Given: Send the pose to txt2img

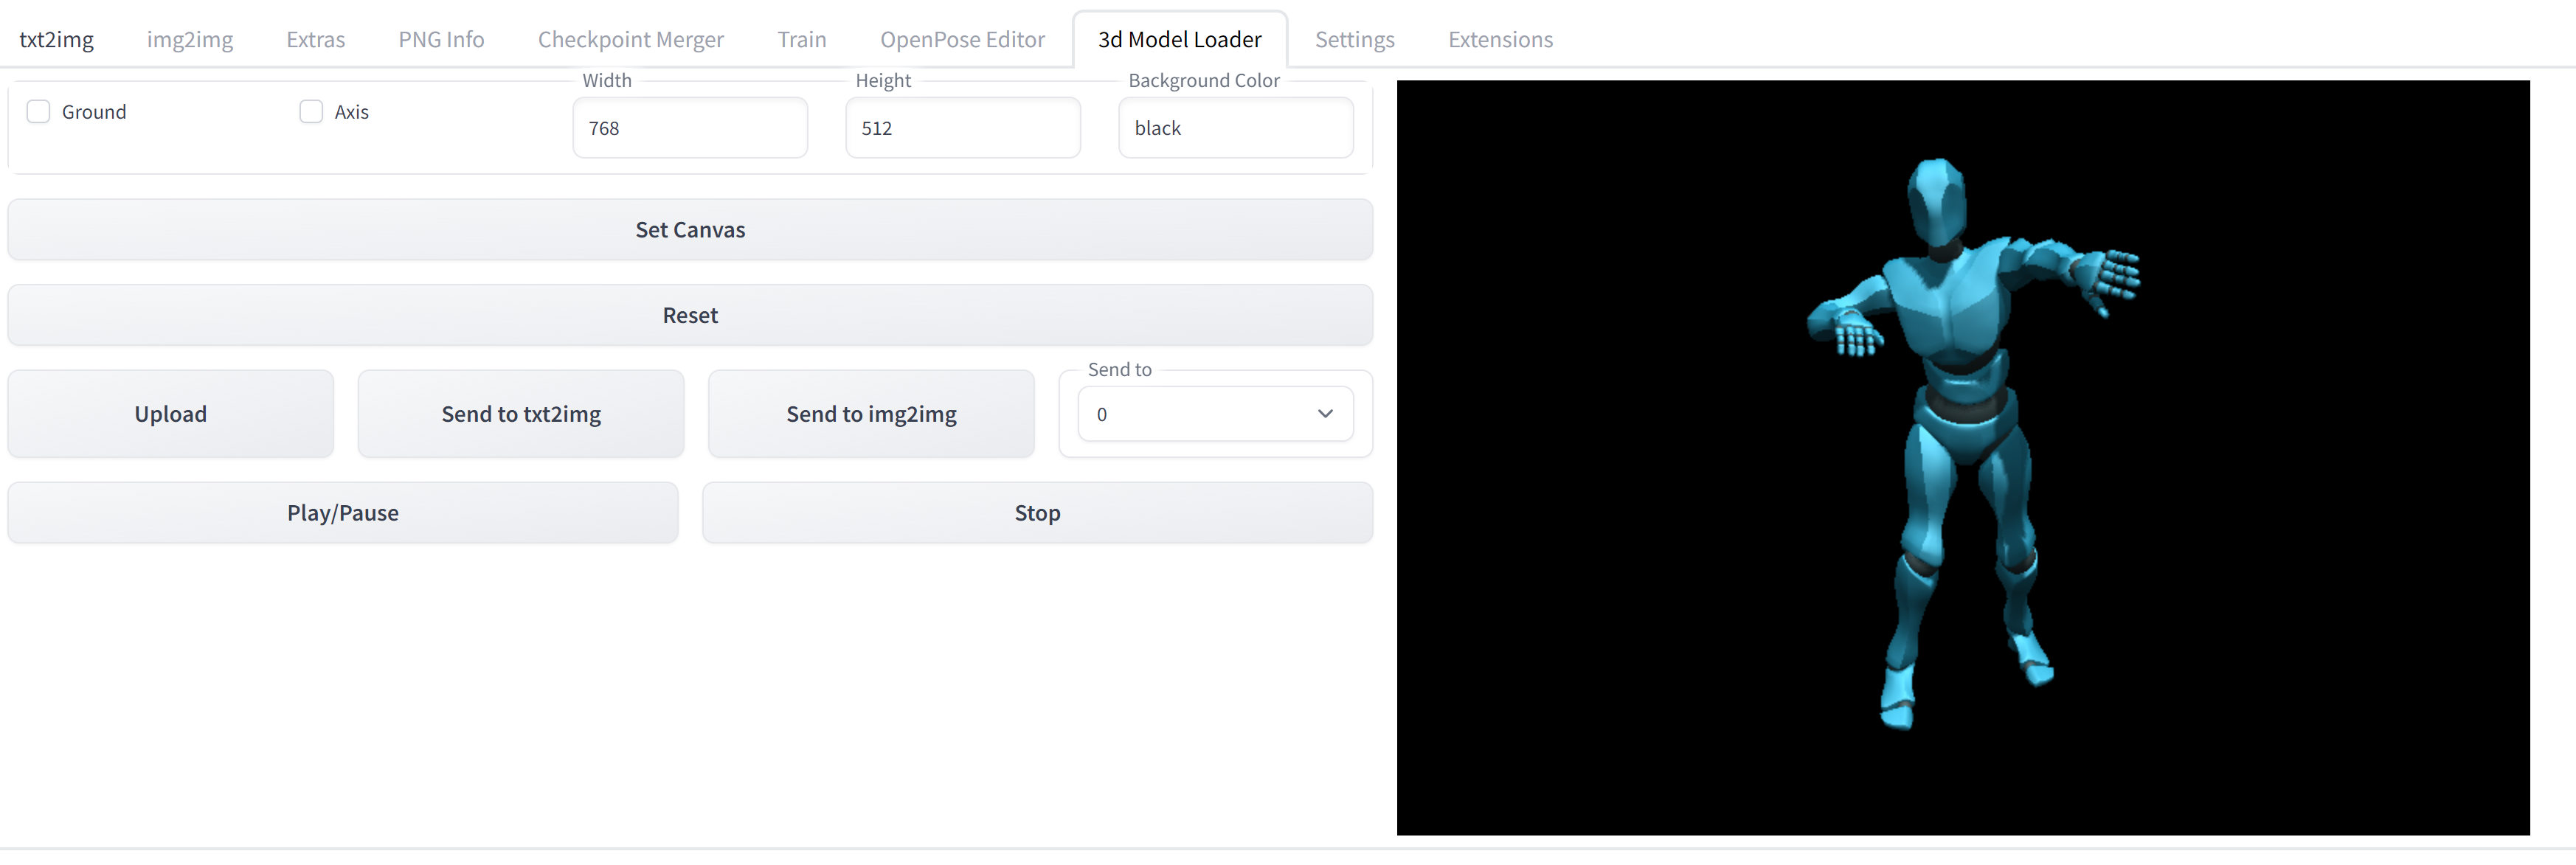Looking at the screenshot, I should click(x=521, y=413).
